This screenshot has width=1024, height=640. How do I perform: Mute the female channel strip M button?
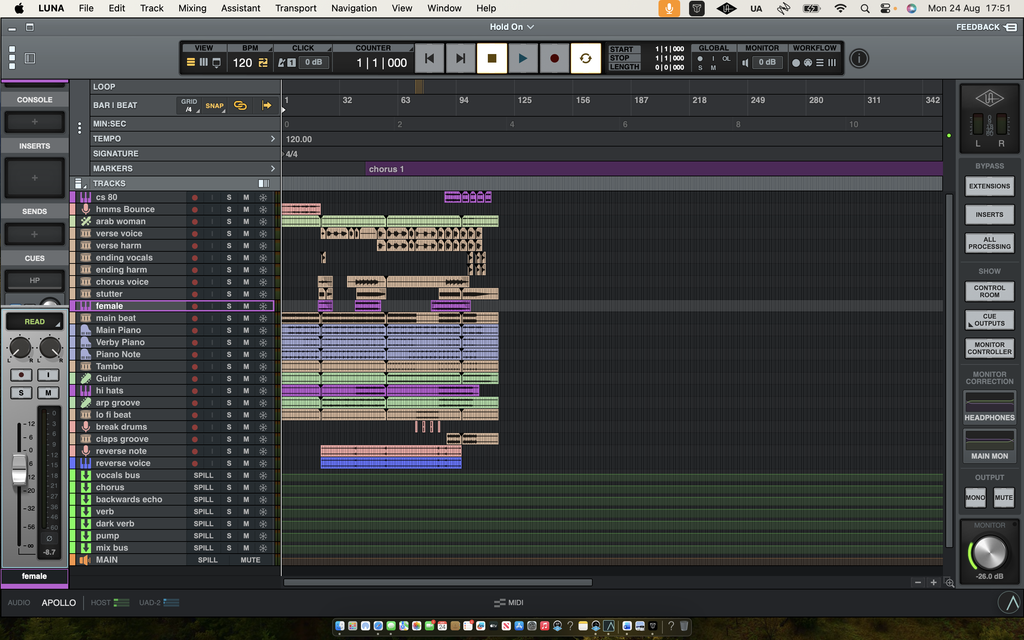(48, 392)
